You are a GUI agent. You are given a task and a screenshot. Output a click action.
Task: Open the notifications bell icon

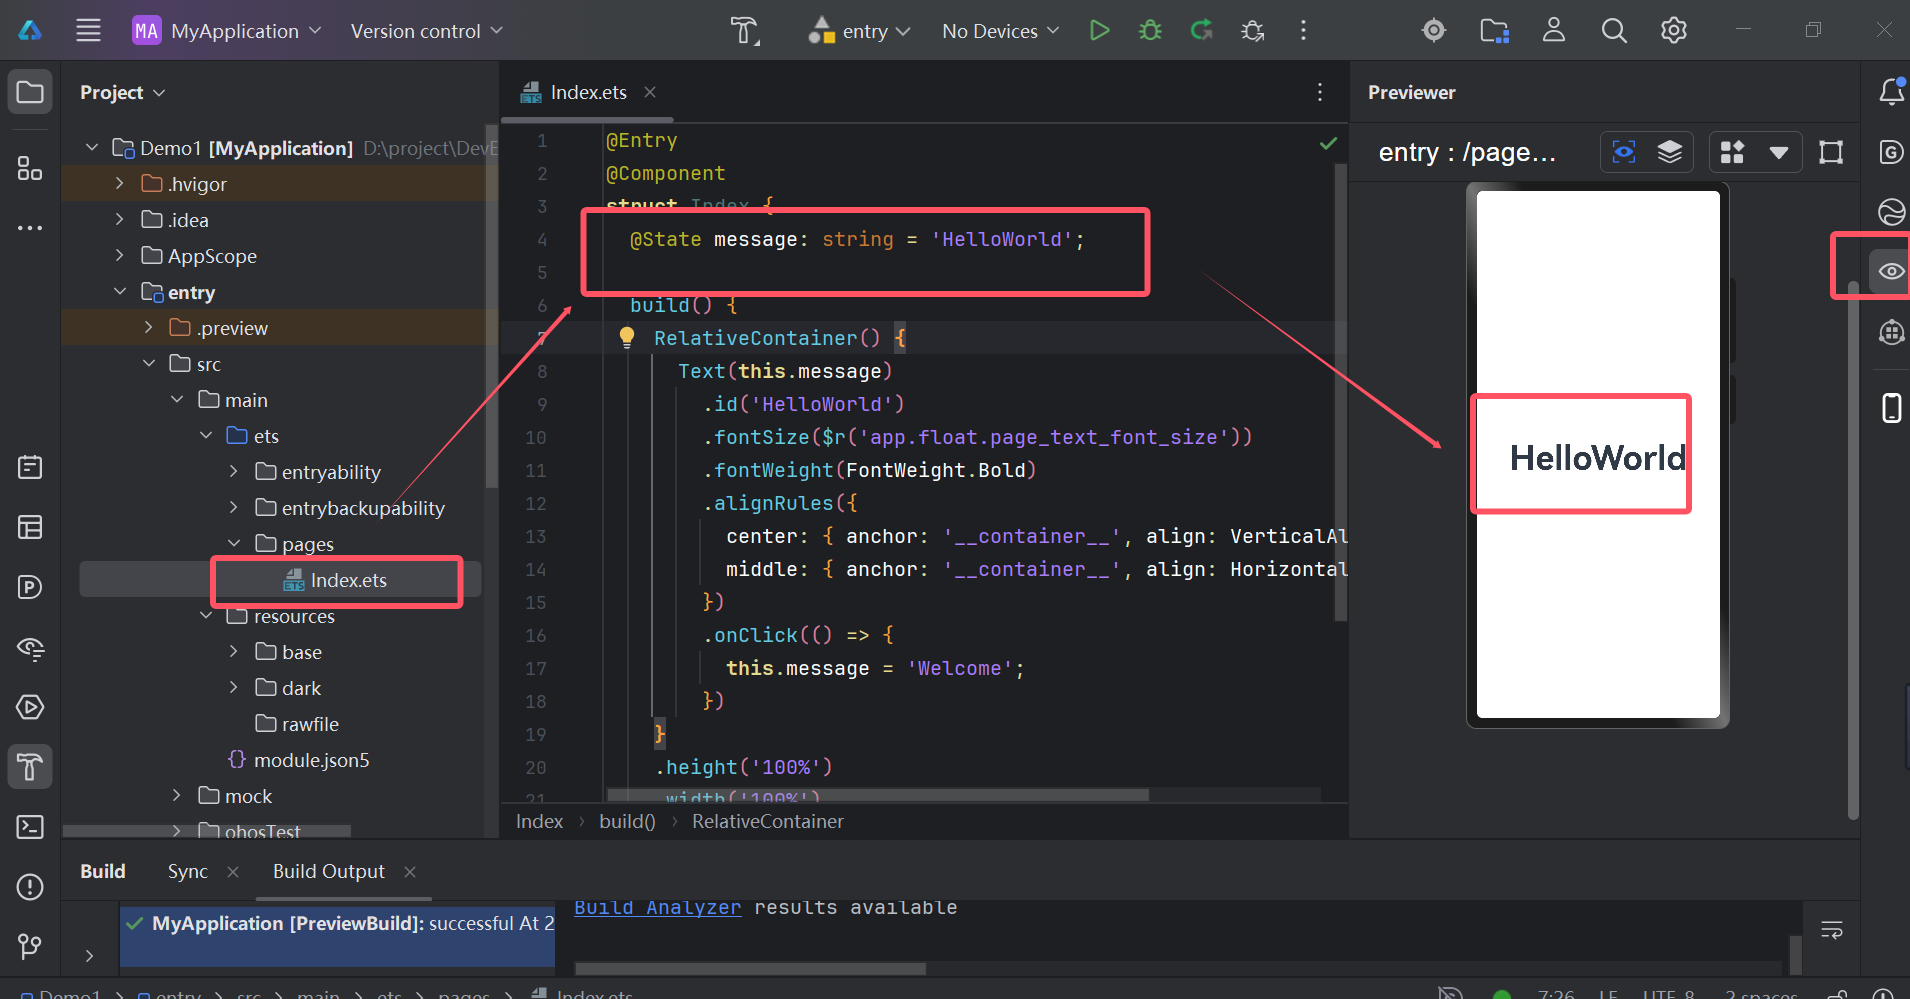click(x=1891, y=92)
